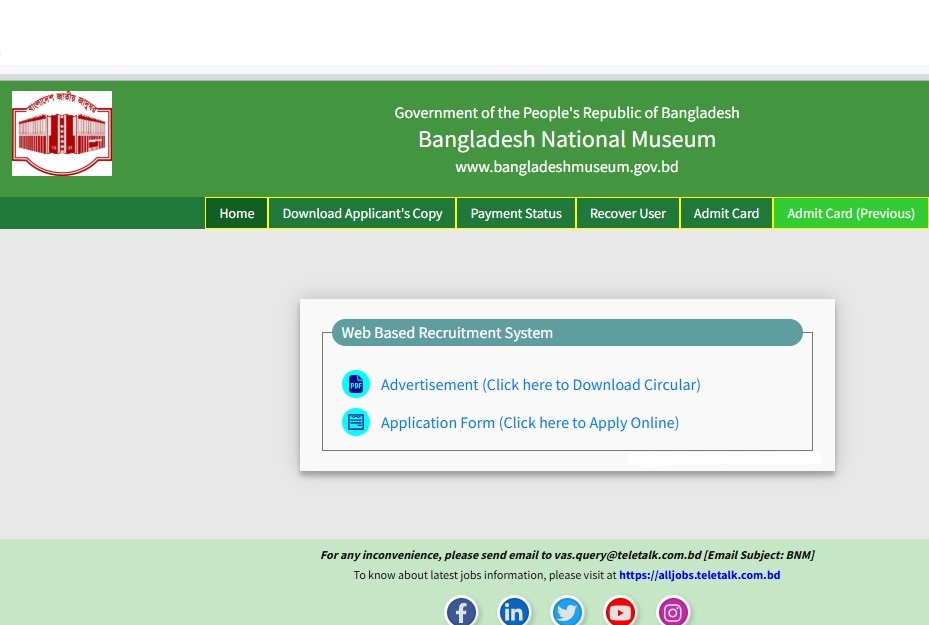929x625 pixels.
Task: Open the Instagram social icon
Action: [x=673, y=611]
